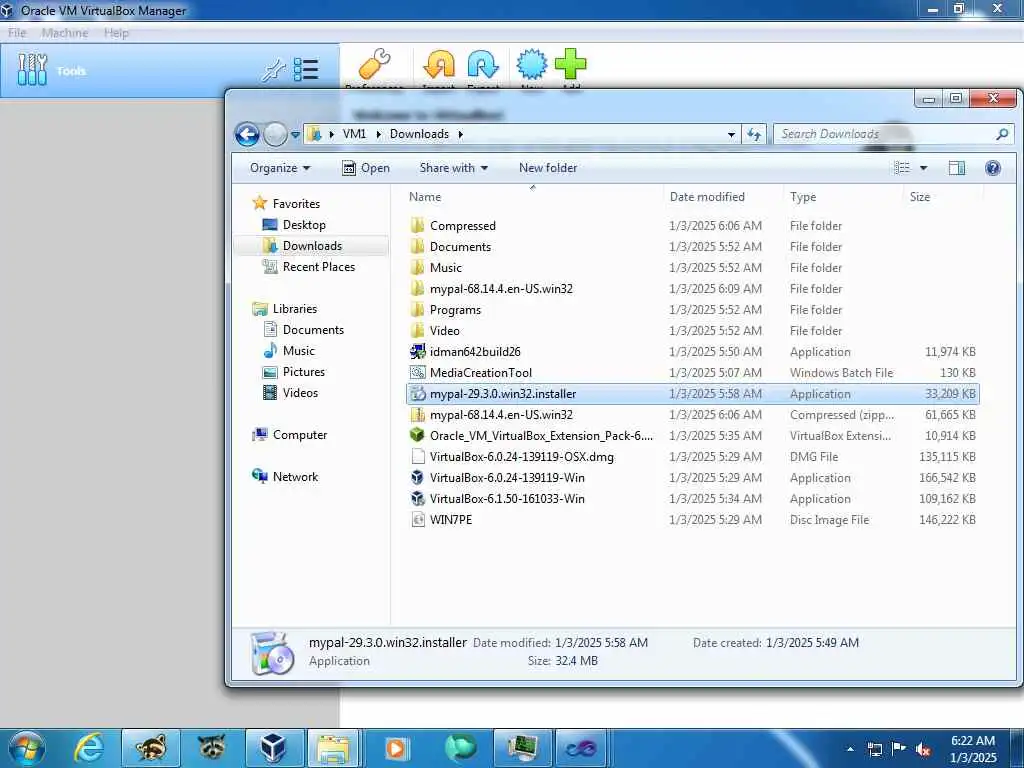Image resolution: width=1024 pixels, height=768 pixels.
Task: Click the network tray icon
Action: pyautogui.click(x=874, y=749)
